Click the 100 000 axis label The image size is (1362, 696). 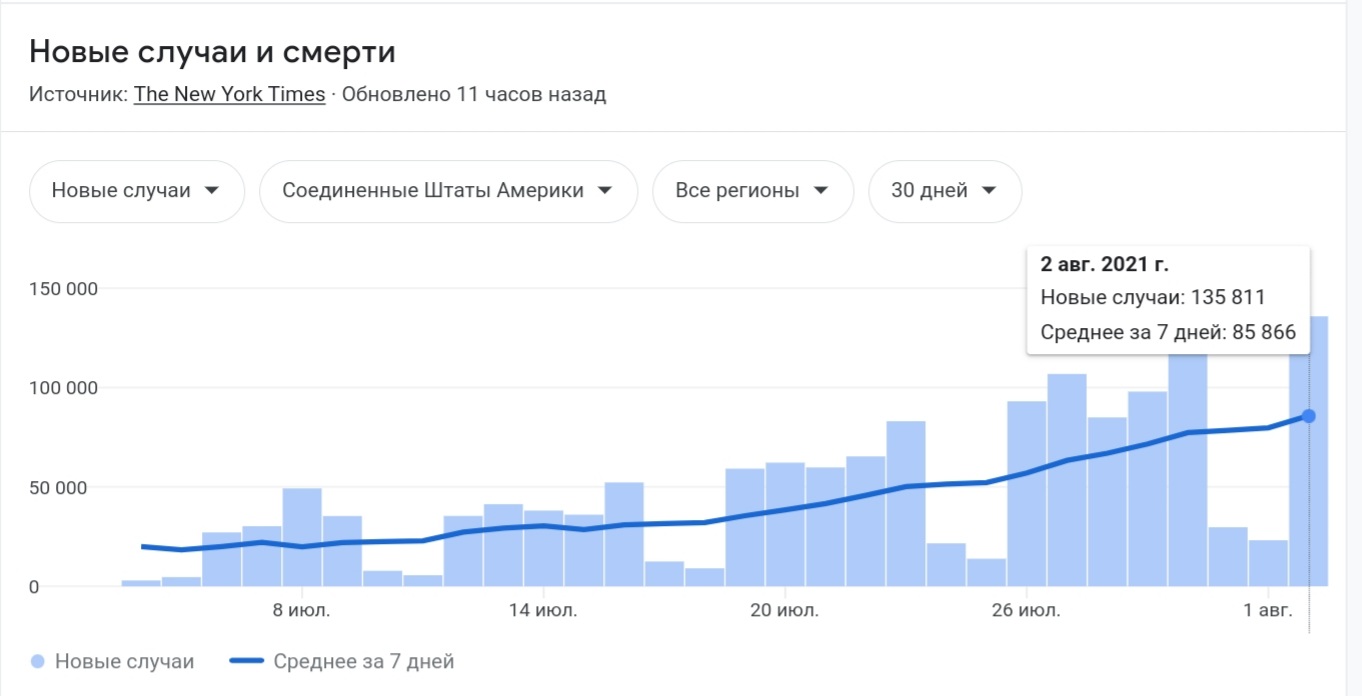(62, 388)
